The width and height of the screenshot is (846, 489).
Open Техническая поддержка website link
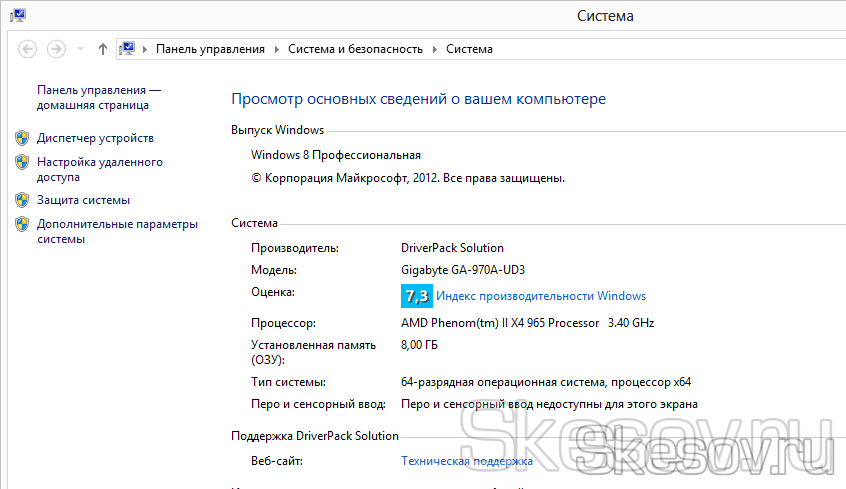tap(467, 461)
